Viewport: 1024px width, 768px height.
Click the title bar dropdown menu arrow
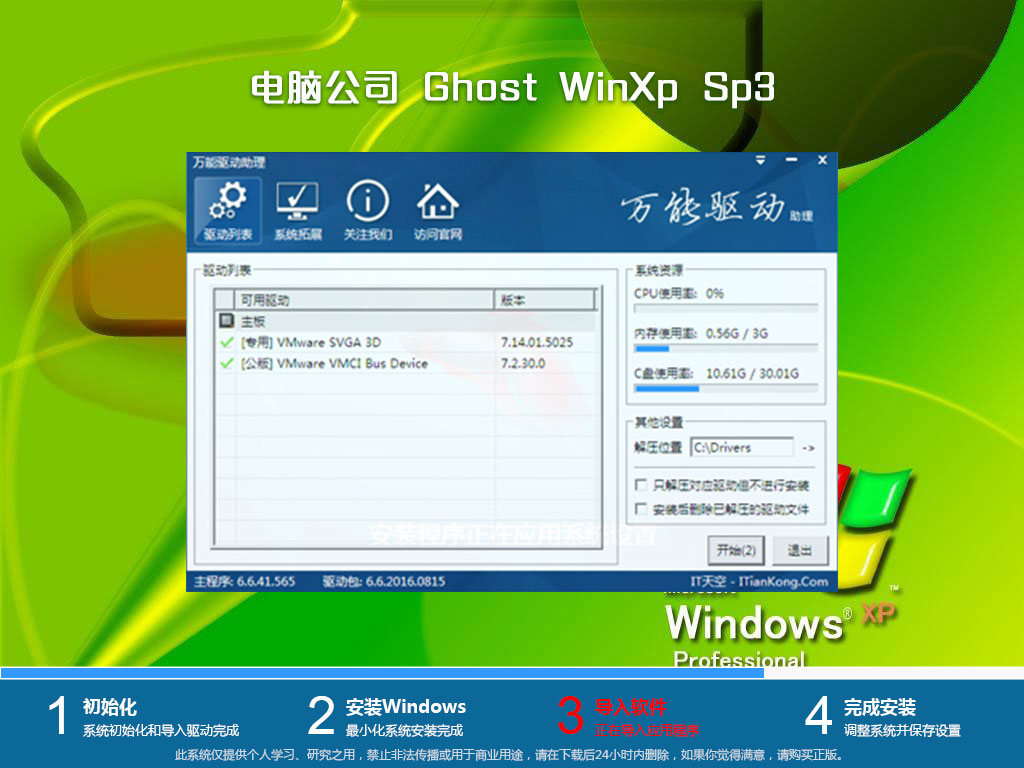(761, 160)
